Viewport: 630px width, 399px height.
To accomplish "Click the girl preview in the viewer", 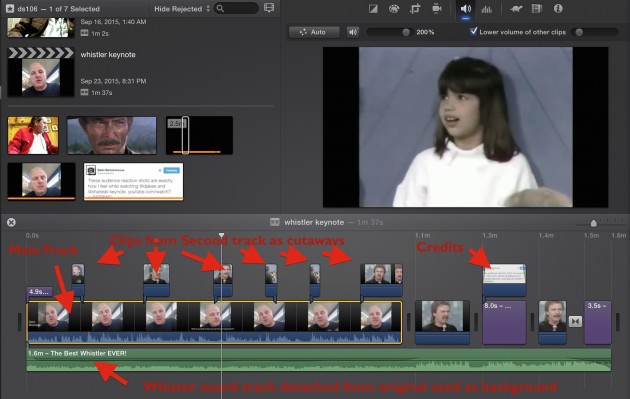I will coord(465,127).
